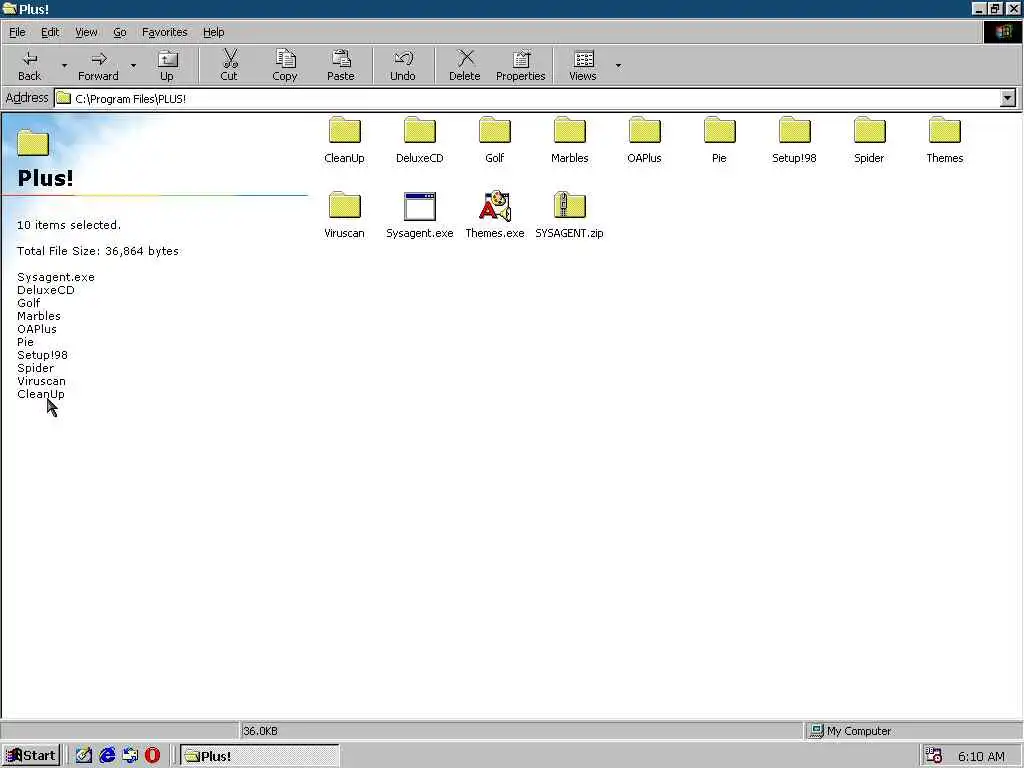Image resolution: width=1024 pixels, height=768 pixels.
Task: Select the Spider folder icon
Action: coord(870,131)
